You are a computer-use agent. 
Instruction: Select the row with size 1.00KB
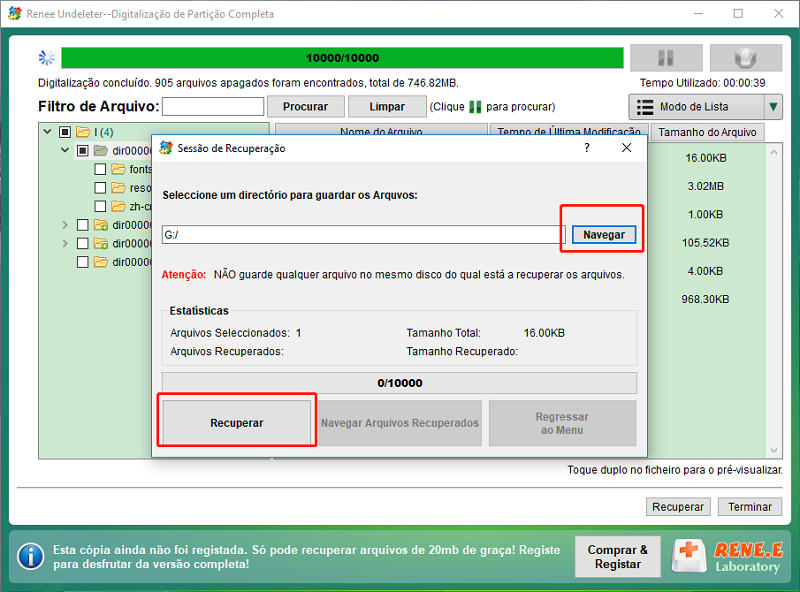[x=706, y=214]
